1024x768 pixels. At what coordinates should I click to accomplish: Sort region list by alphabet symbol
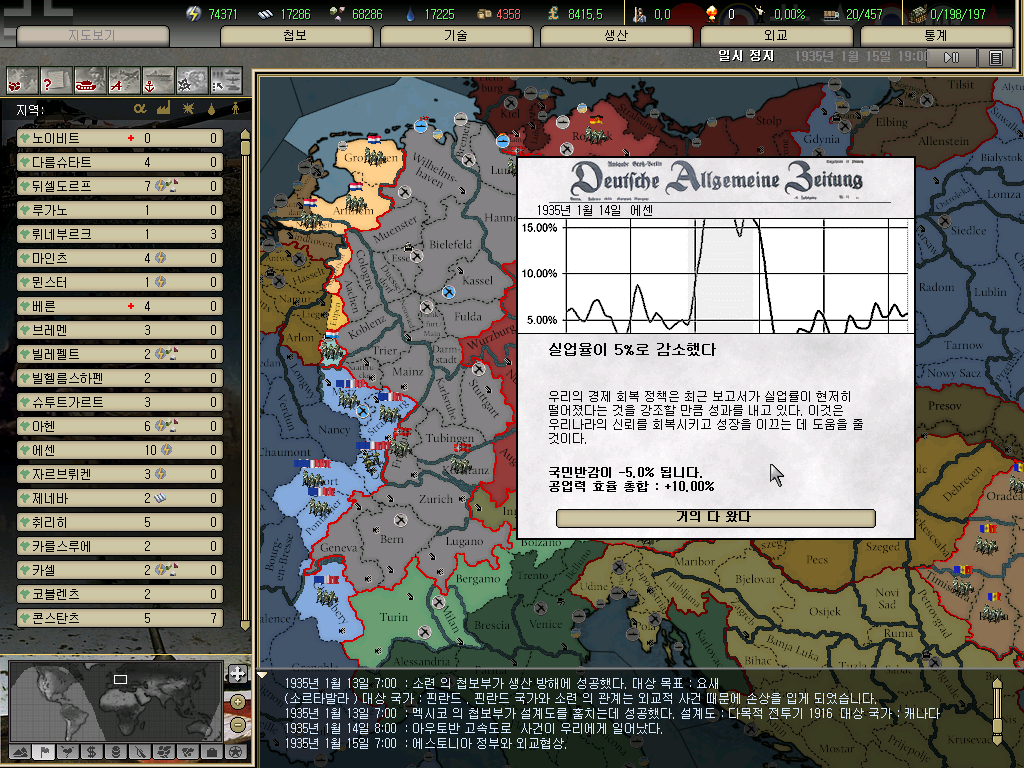140,108
